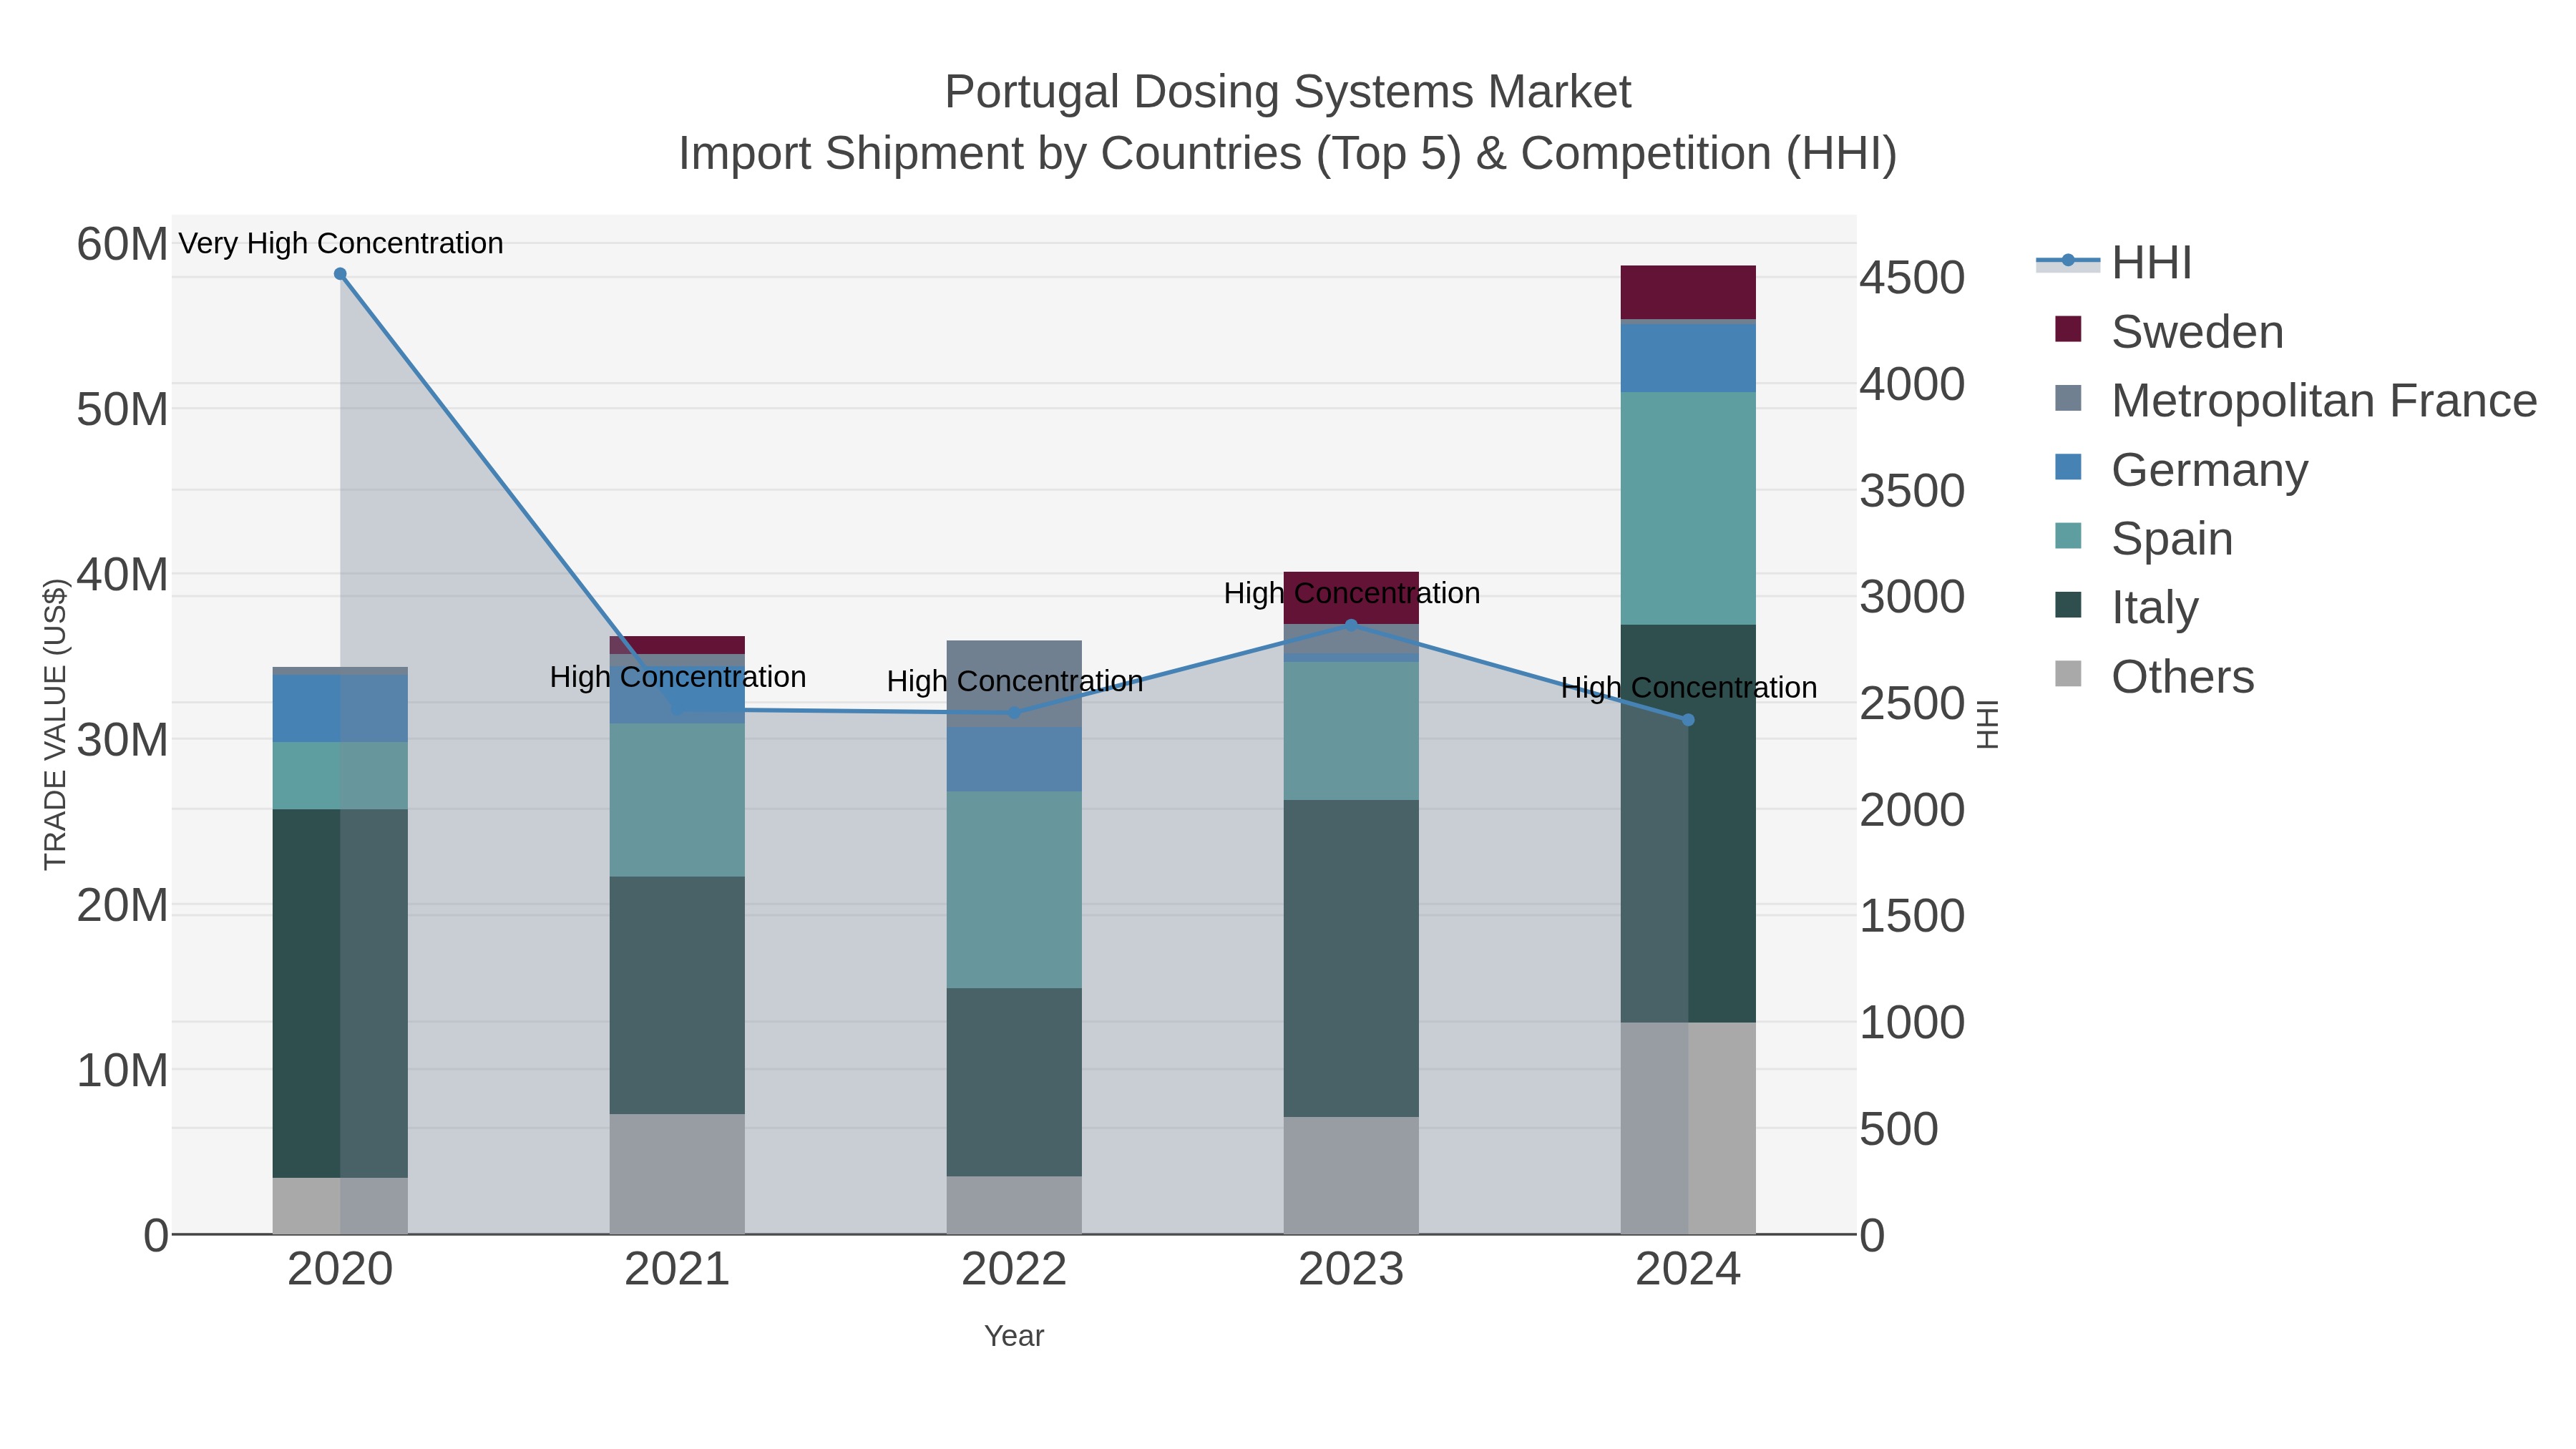Click the HHI line marker in legend
Image resolution: width=2576 pixels, height=1449 pixels.
[x=2068, y=261]
